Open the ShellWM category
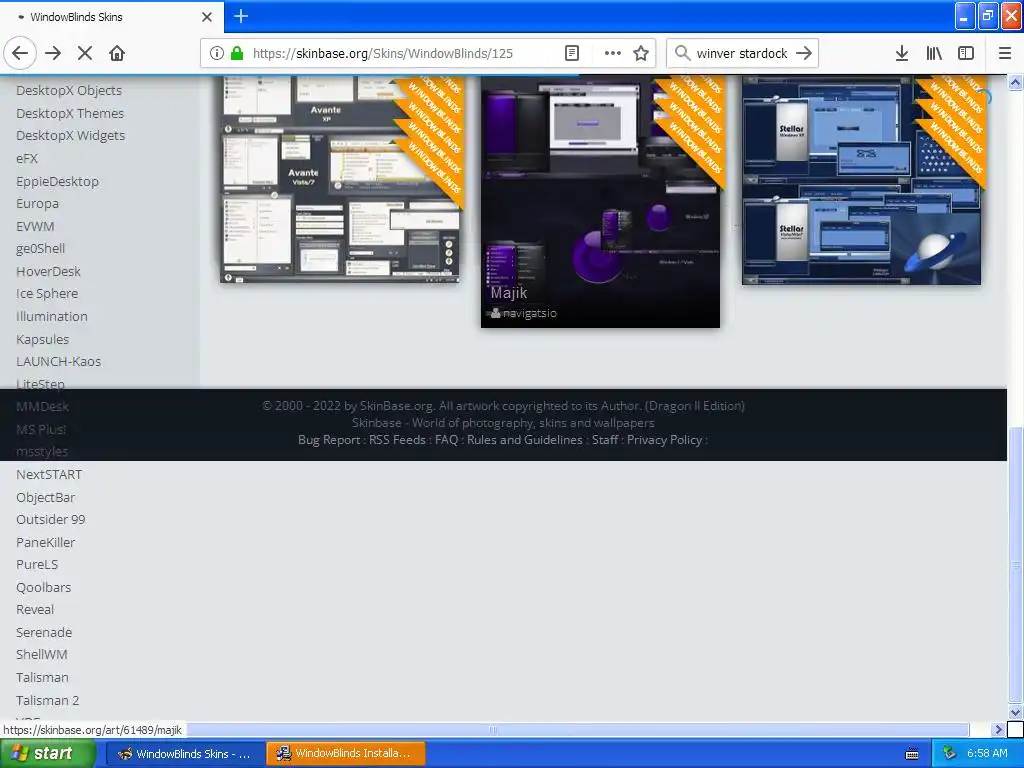 click(42, 655)
